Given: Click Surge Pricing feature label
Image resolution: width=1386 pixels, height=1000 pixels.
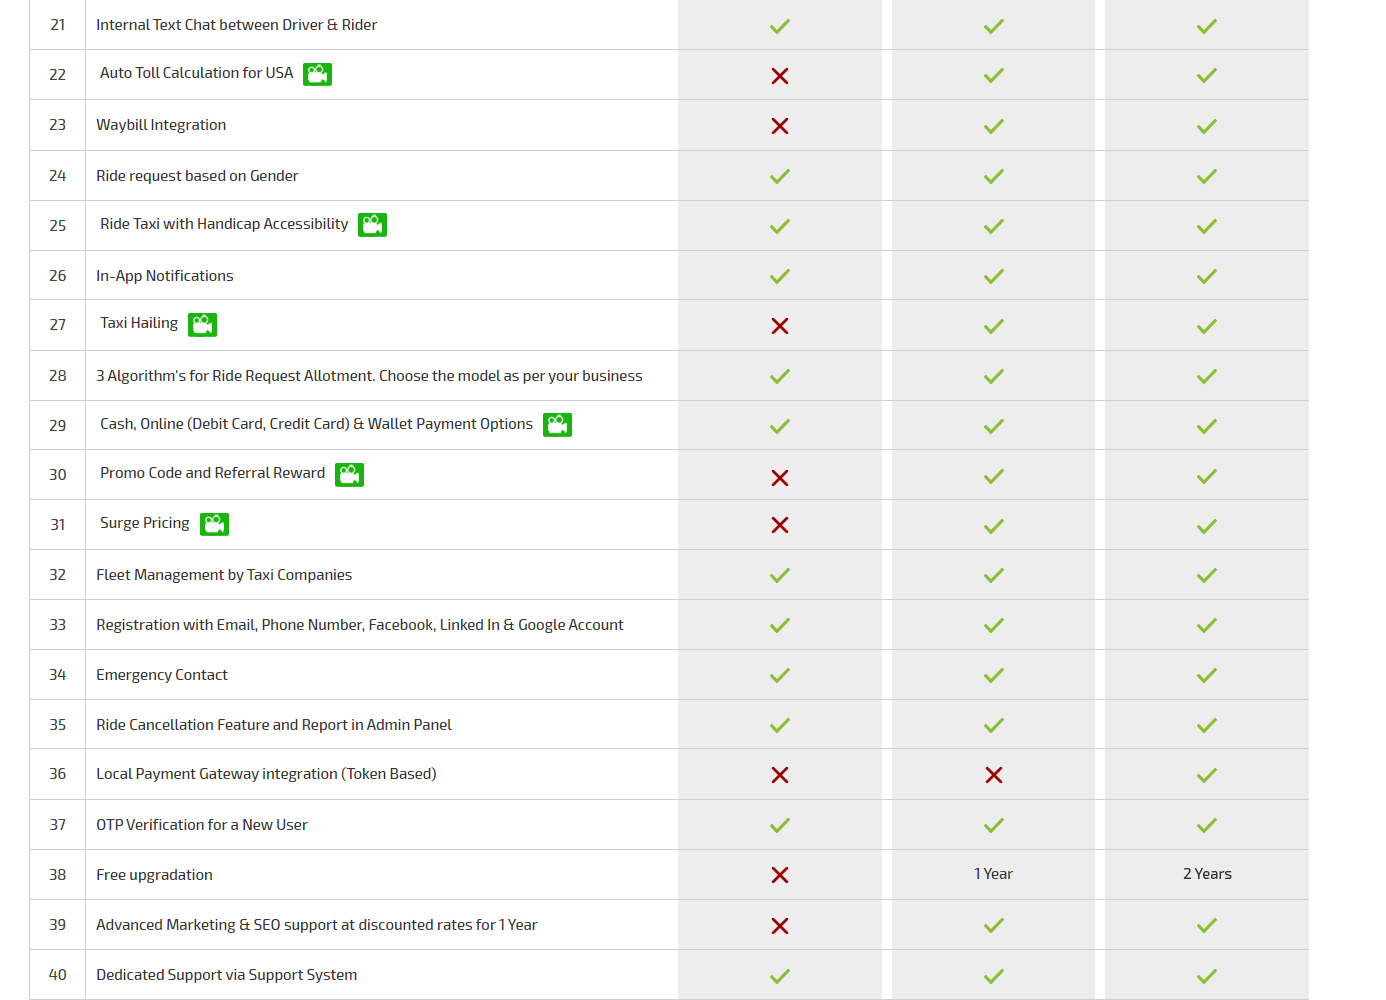Looking at the screenshot, I should (145, 523).
